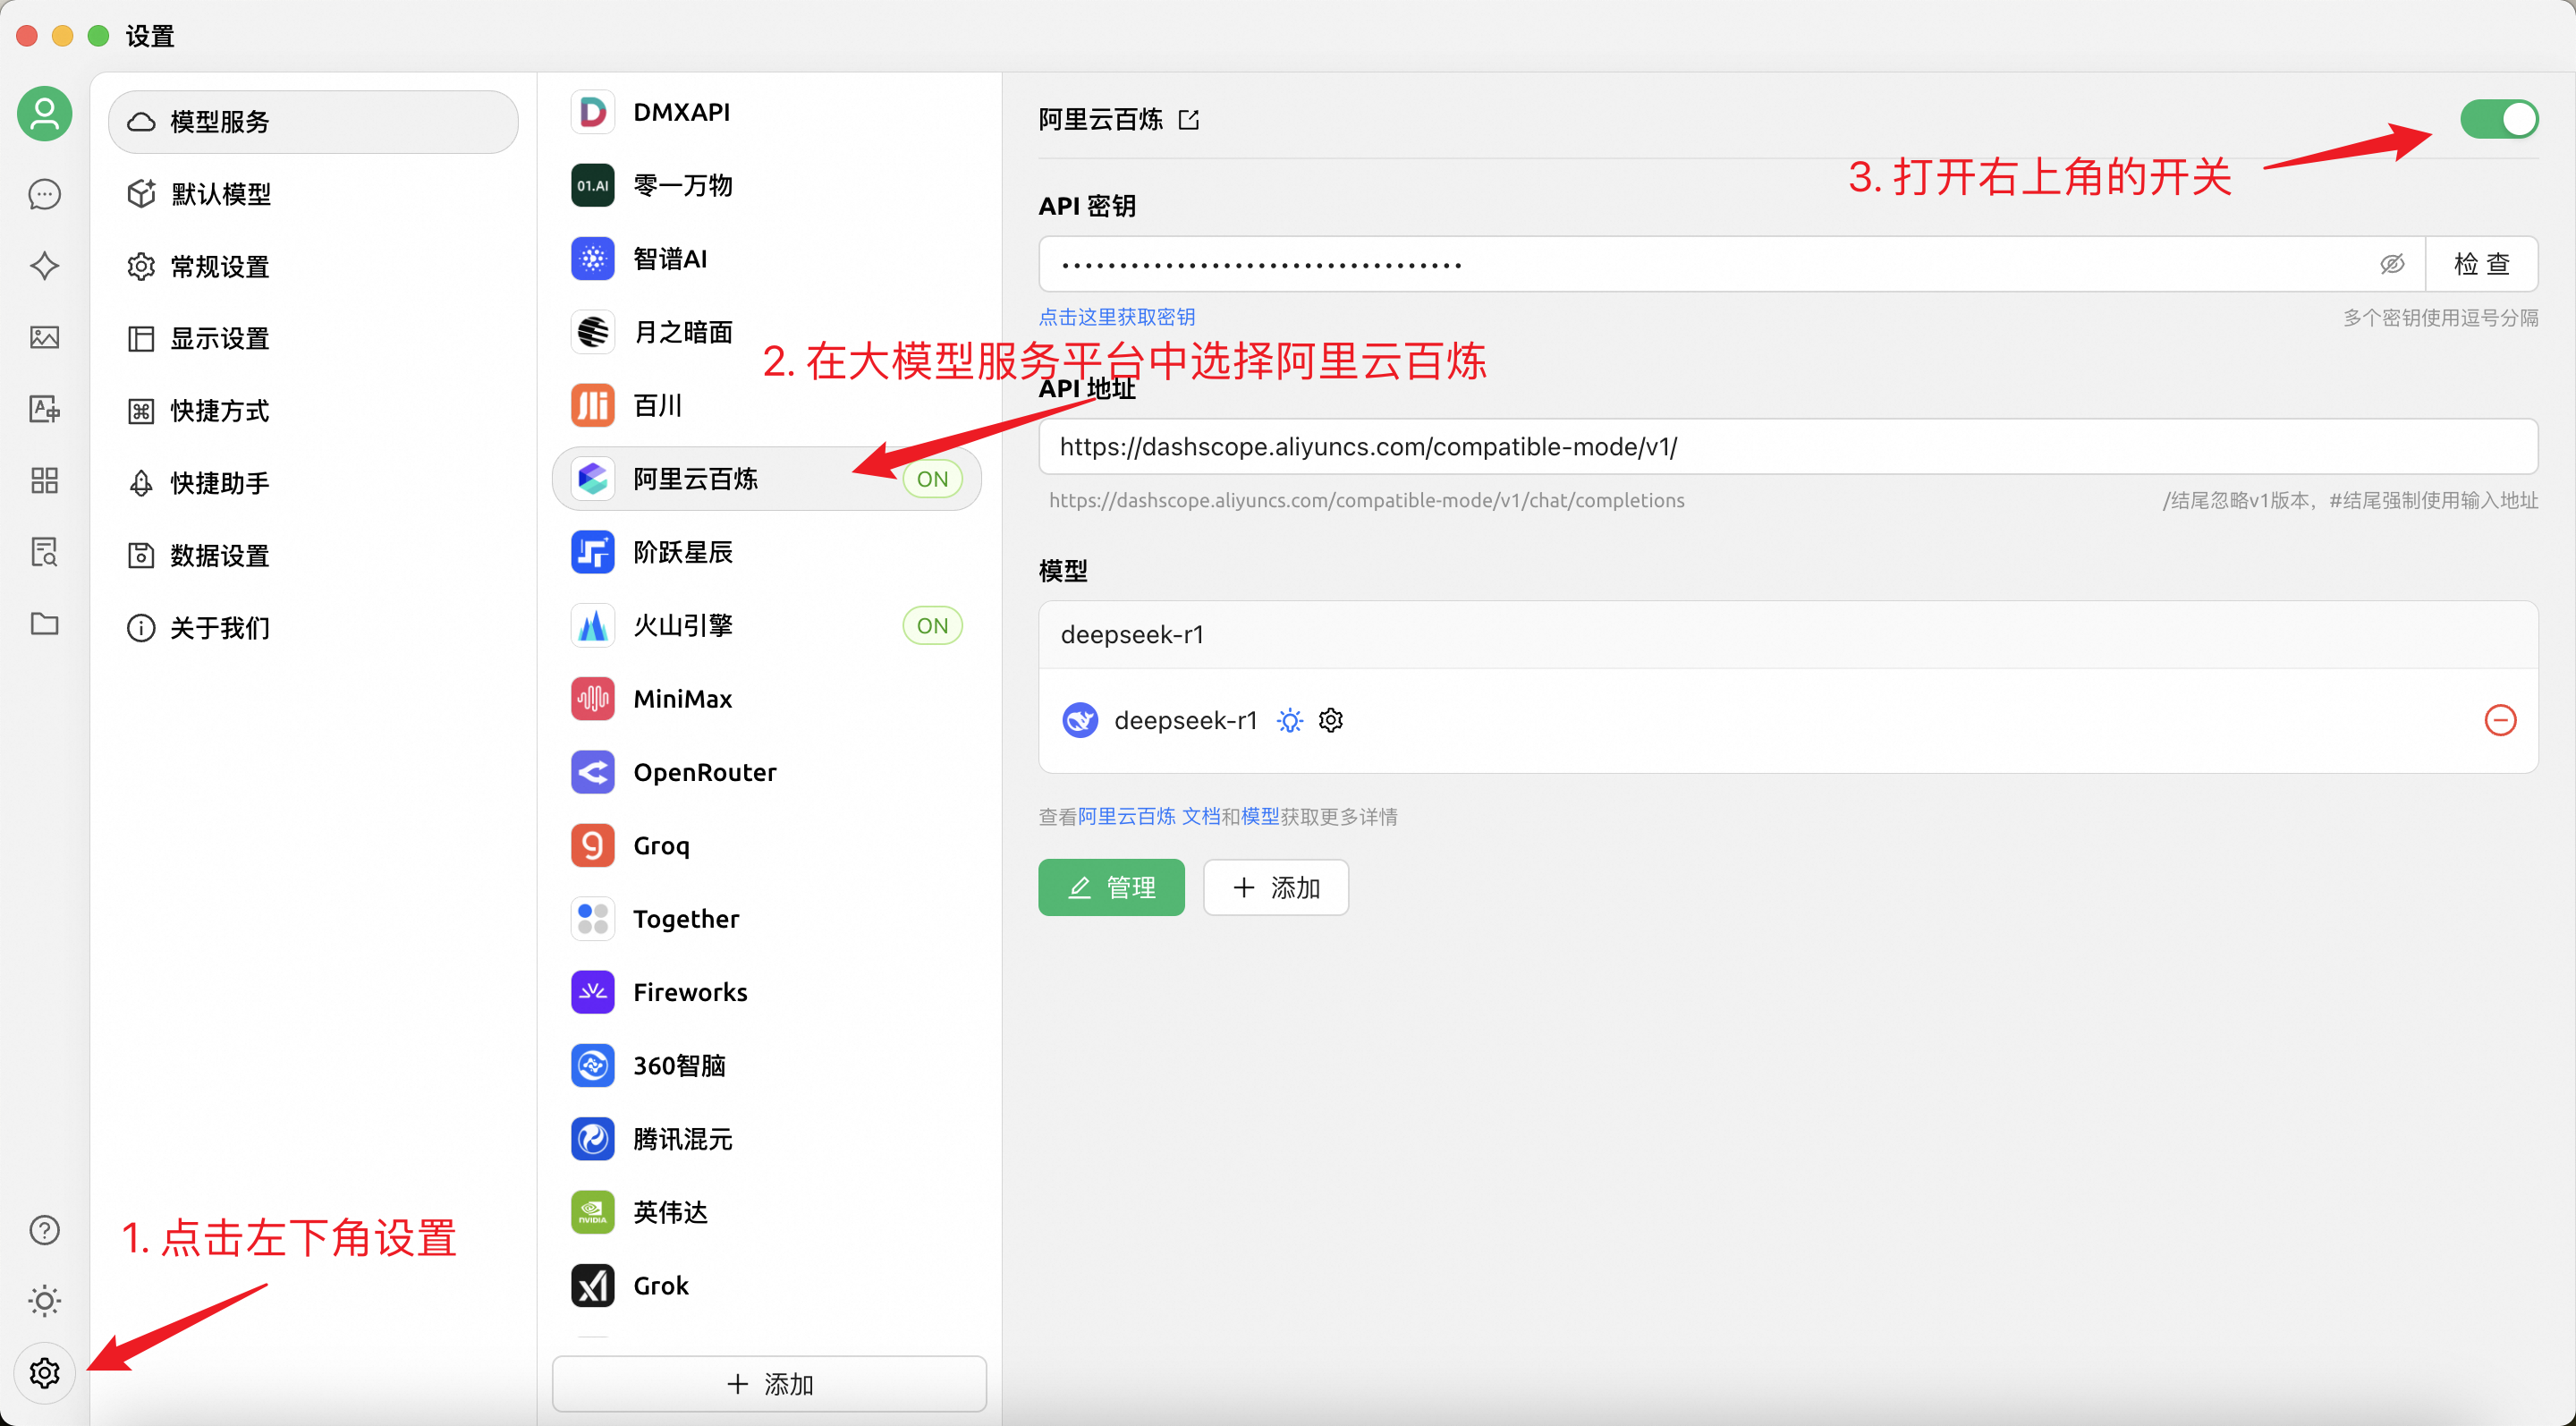Image resolution: width=2576 pixels, height=1426 pixels.
Task: Click the deepseek-r1 model row name
Action: (x=1185, y=720)
